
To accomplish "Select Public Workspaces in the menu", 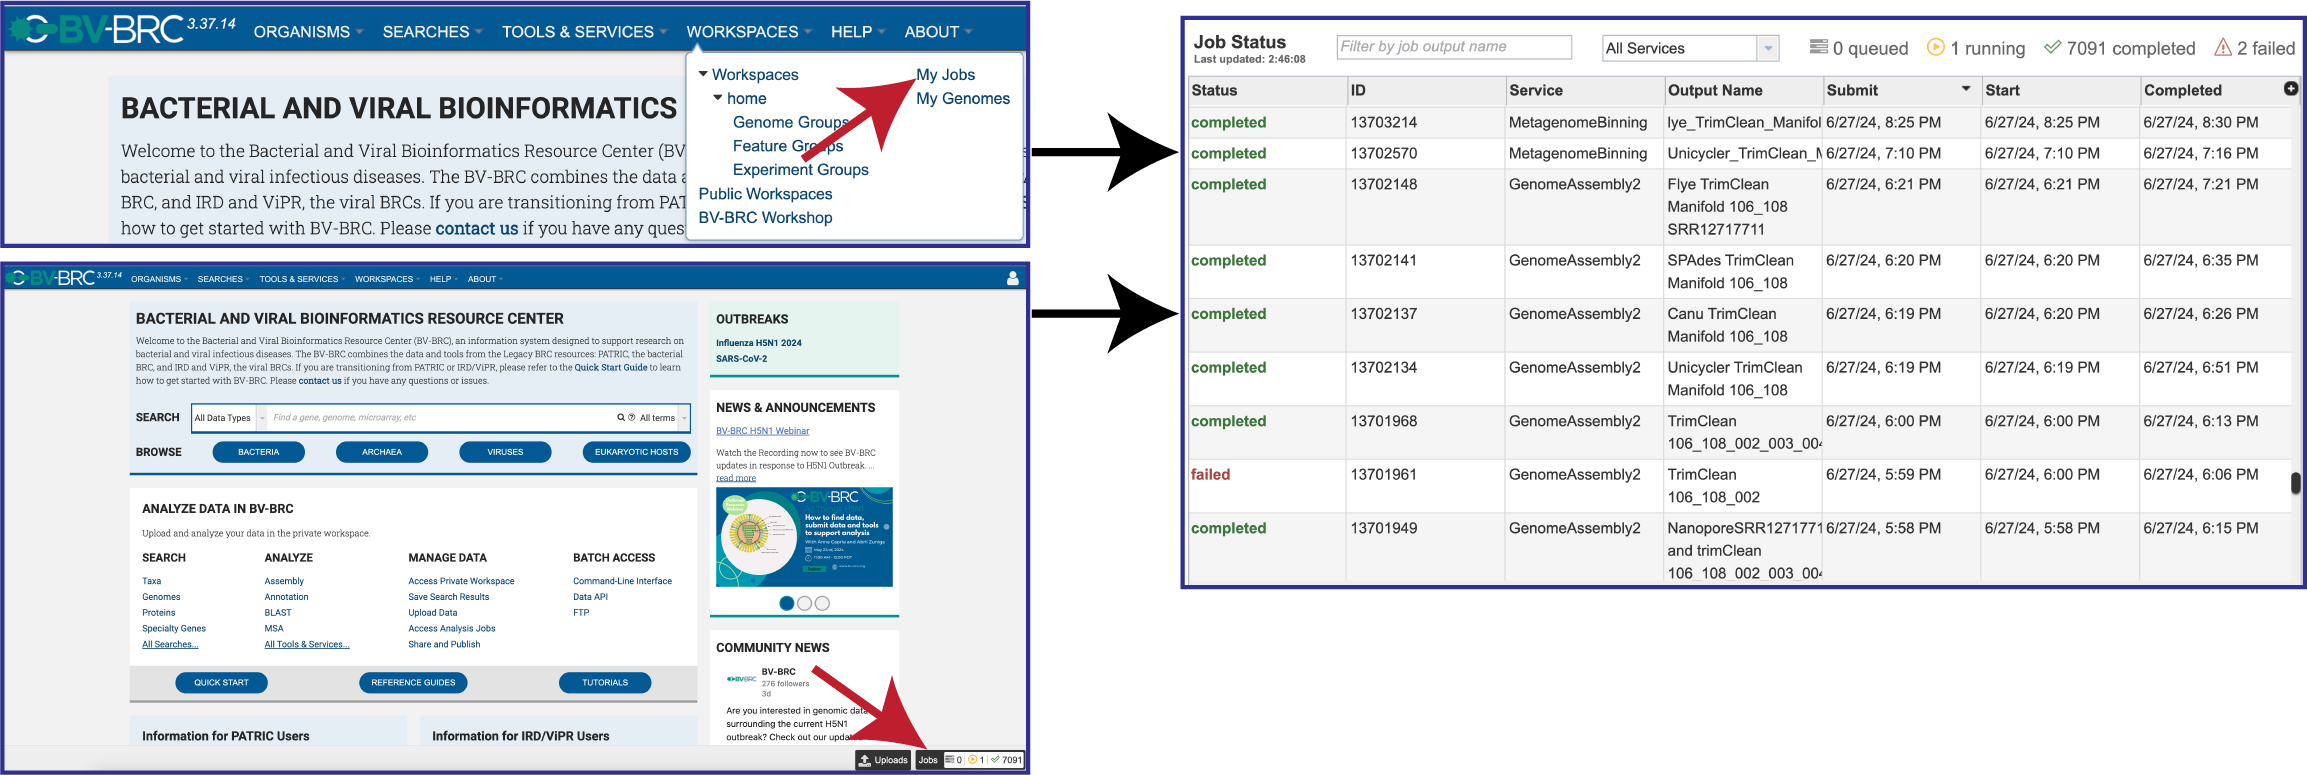I will 765,193.
